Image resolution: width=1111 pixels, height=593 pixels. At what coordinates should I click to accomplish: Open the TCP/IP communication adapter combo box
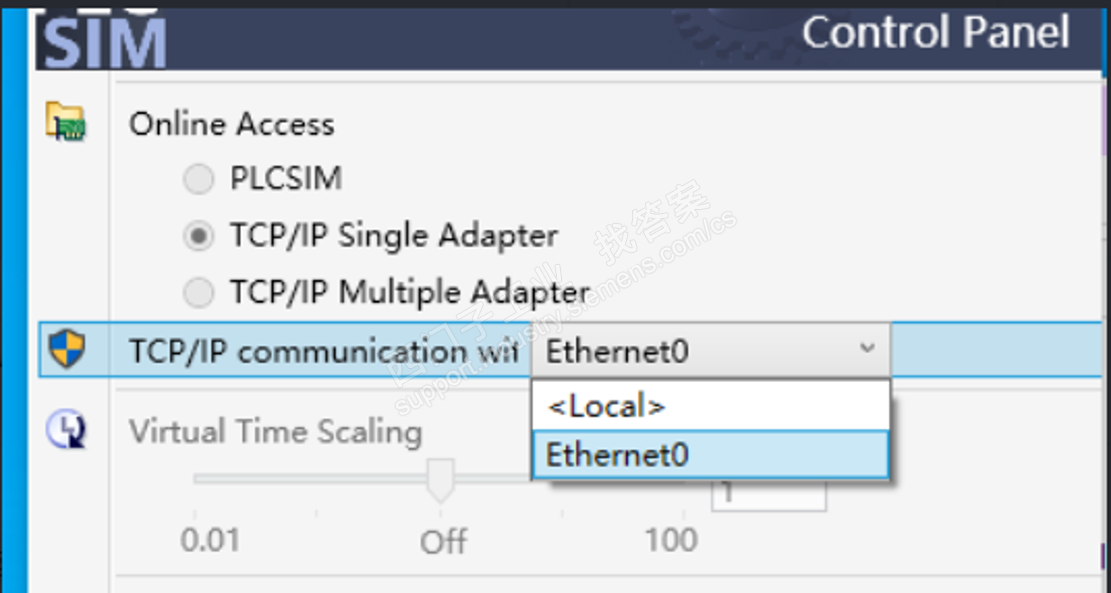pyautogui.click(x=710, y=350)
